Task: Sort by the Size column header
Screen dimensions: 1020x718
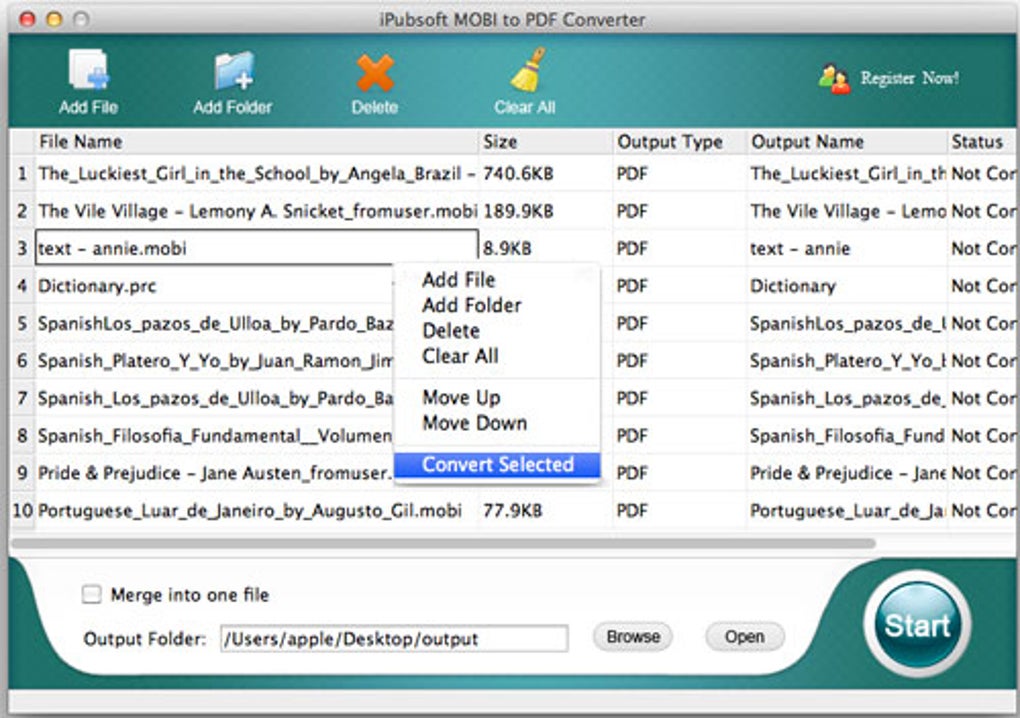Action: click(545, 142)
